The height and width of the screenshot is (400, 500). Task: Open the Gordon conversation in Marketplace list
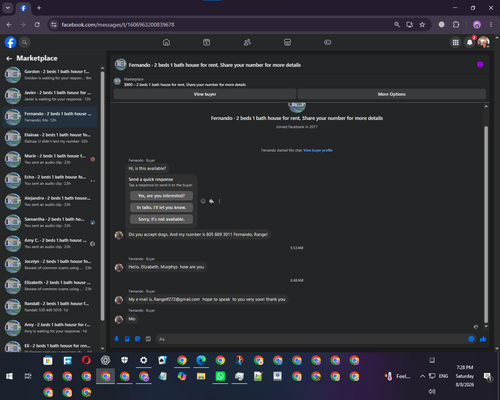pyautogui.click(x=50, y=75)
